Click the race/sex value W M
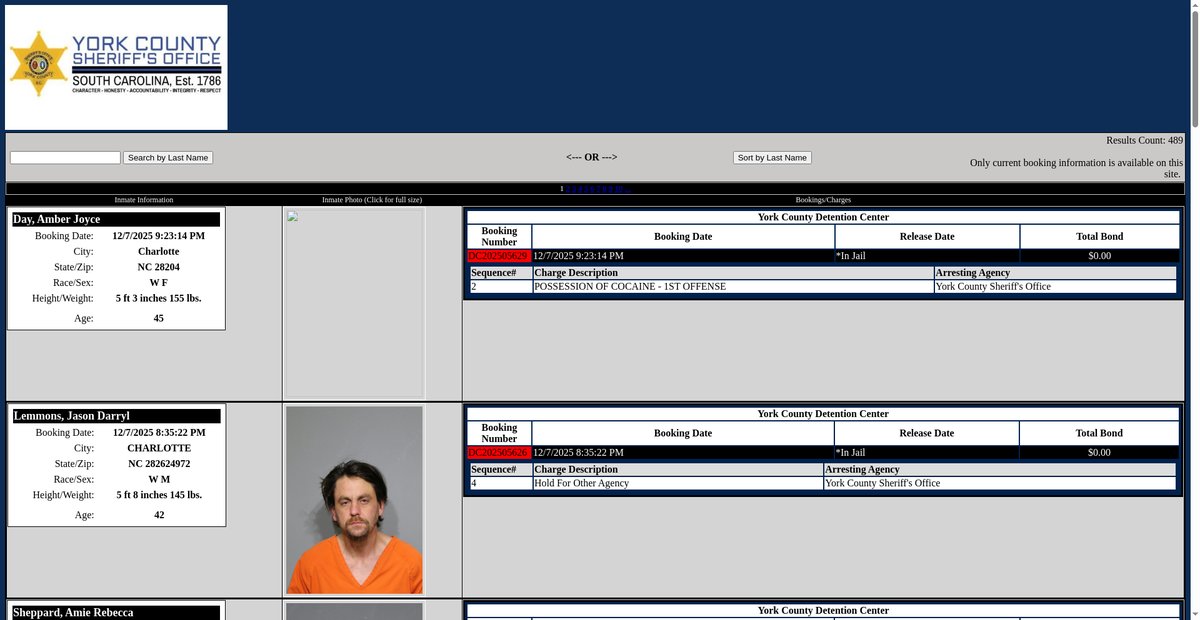1200x620 pixels. click(x=159, y=480)
